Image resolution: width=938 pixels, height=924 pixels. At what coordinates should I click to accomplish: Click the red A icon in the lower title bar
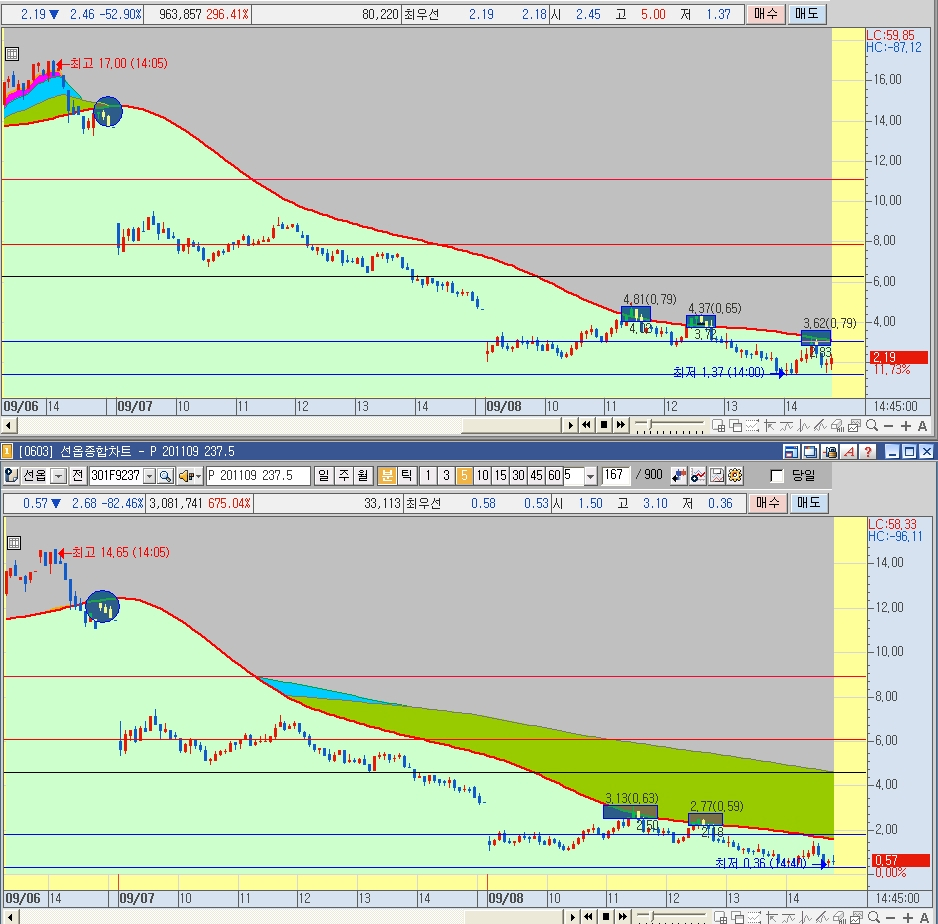pyautogui.click(x=851, y=452)
